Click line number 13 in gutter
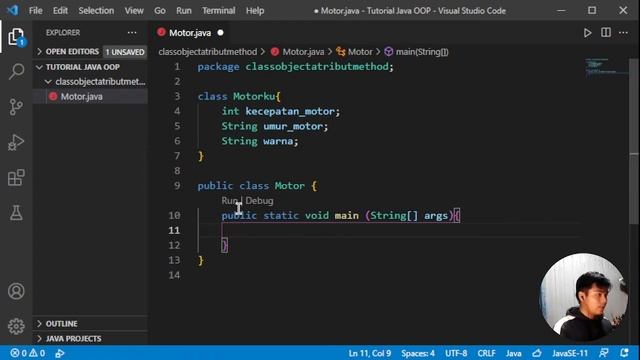This screenshot has height=360, width=640. [x=174, y=260]
